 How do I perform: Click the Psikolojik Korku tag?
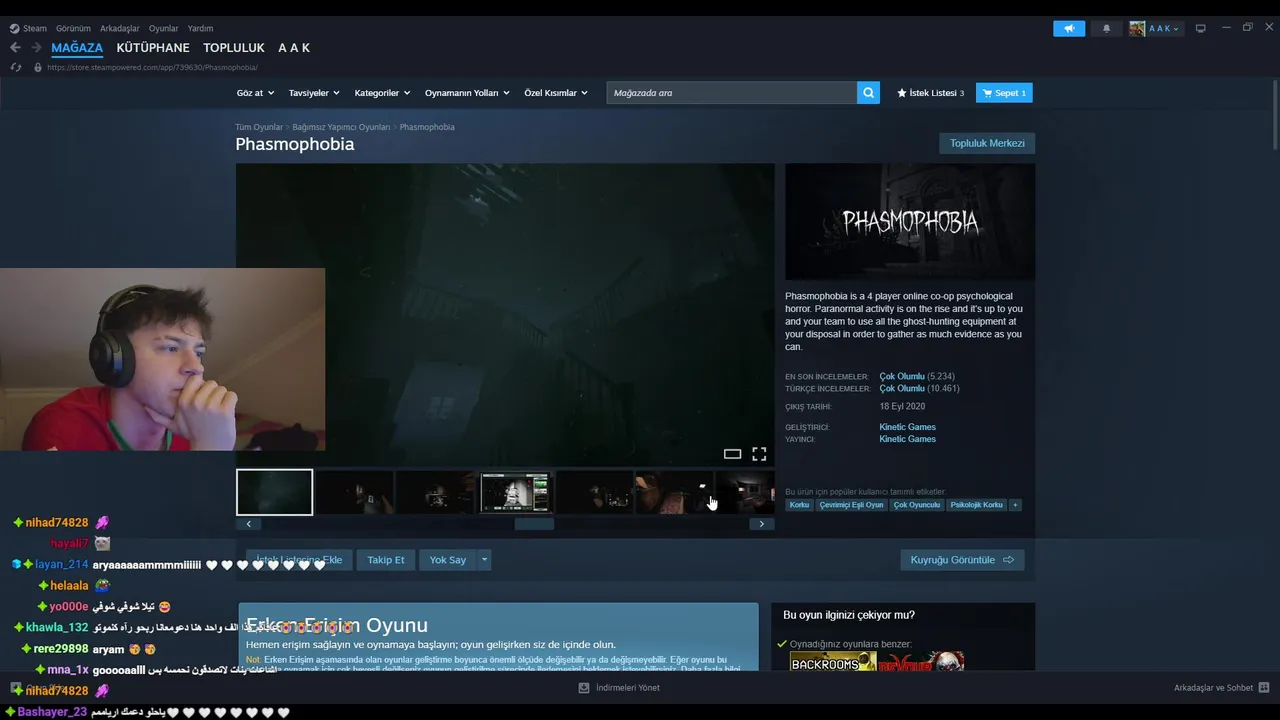click(x=976, y=505)
